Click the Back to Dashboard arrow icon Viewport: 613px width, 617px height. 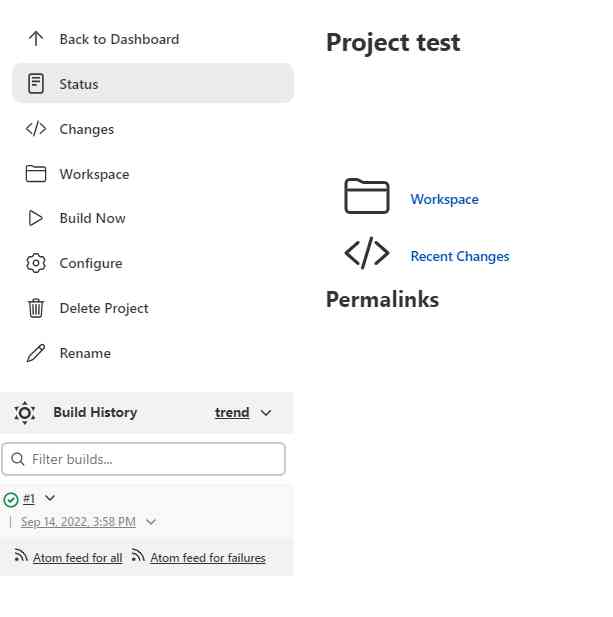(36, 39)
